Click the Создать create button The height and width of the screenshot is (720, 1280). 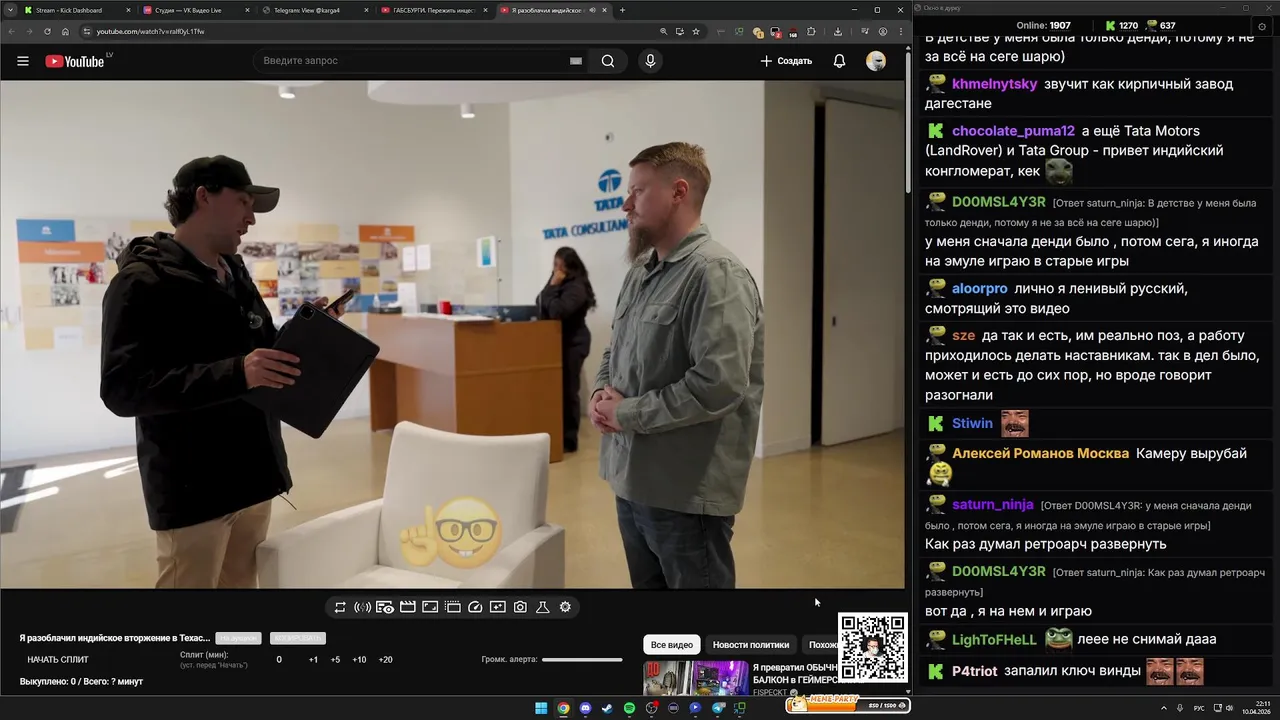786,61
